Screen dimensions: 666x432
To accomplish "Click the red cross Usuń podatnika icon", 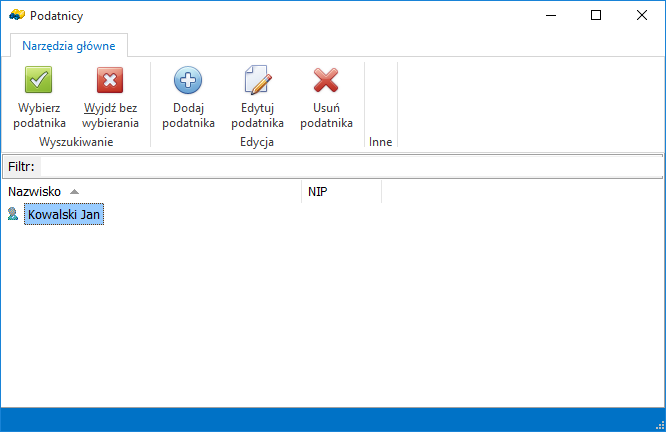I will click(x=326, y=80).
